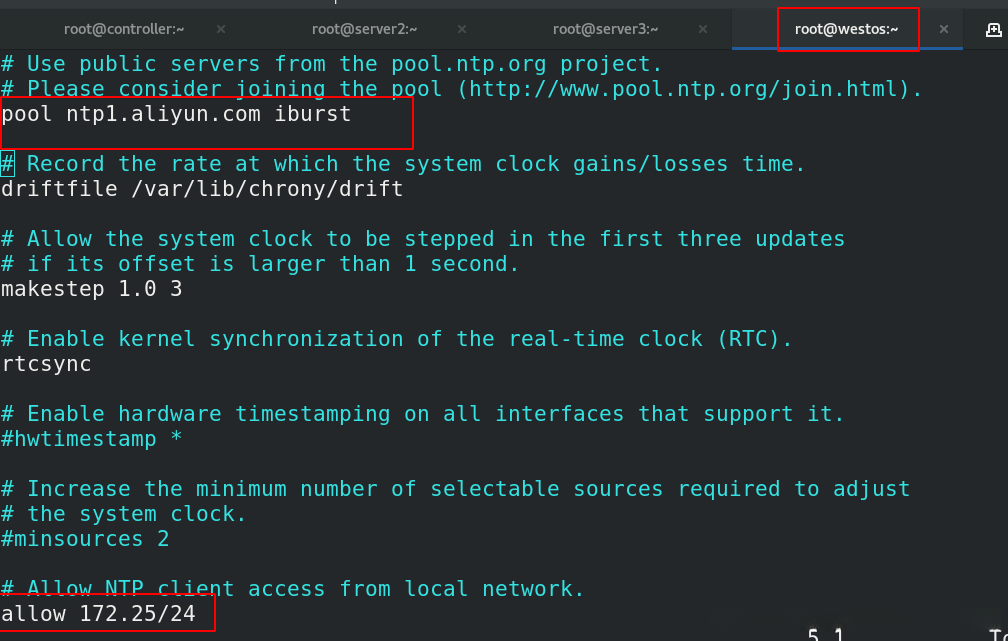The width and height of the screenshot is (1008, 641).
Task: Click the '#hwtimestamp *' line
Action: click(92, 439)
